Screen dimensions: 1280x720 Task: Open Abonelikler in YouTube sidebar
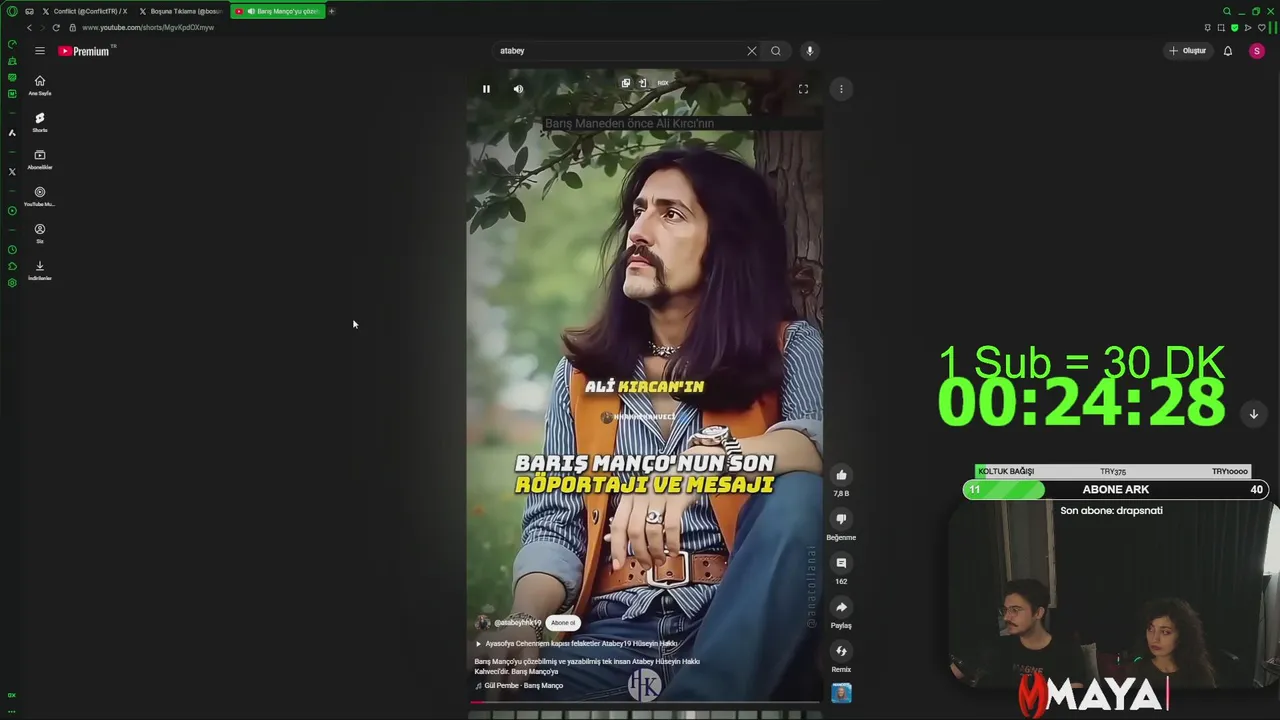tap(40, 159)
